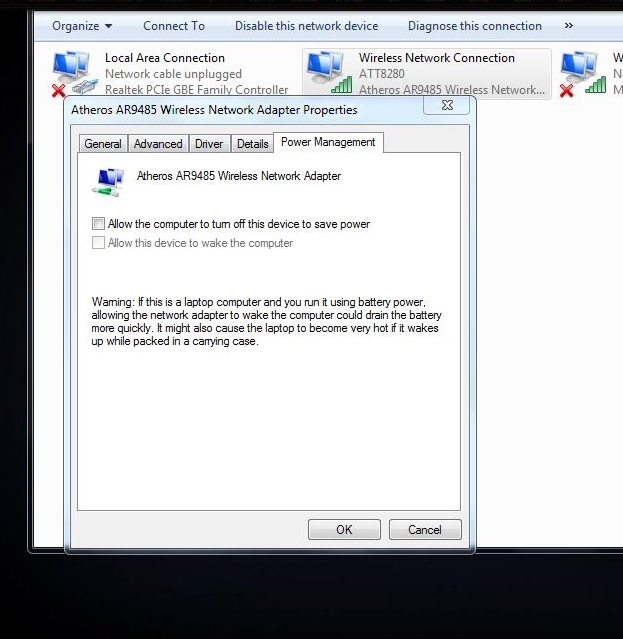This screenshot has width=623, height=639.
Task: Click 'Network cable unplugged' status text
Action: tap(173, 74)
